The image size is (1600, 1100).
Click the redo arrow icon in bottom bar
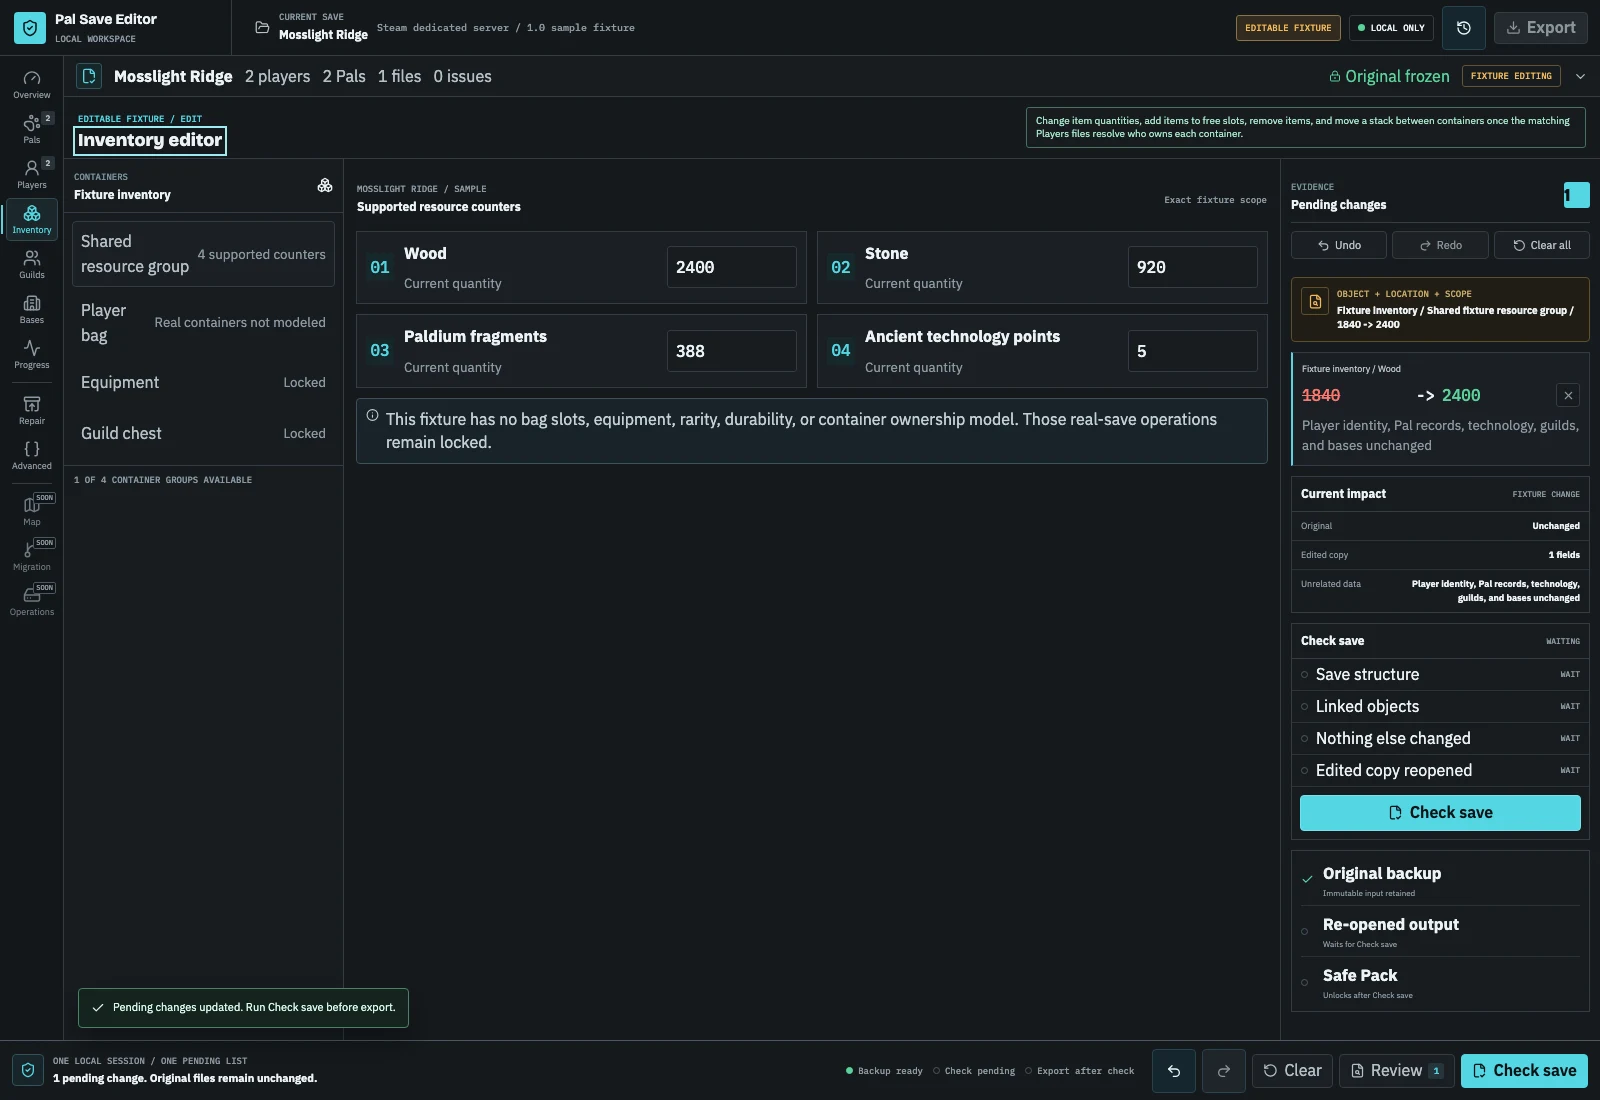coord(1224,1071)
